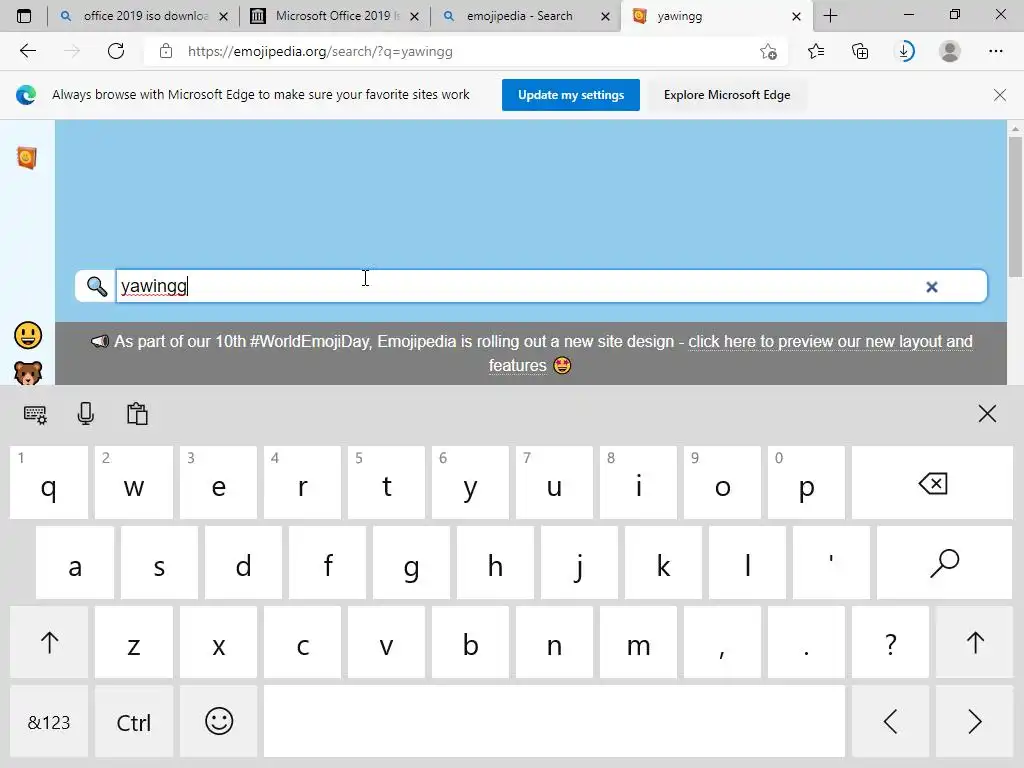This screenshot has width=1024, height=768.
Task: Activate microphone dictation on keyboard
Action: [x=86, y=413]
